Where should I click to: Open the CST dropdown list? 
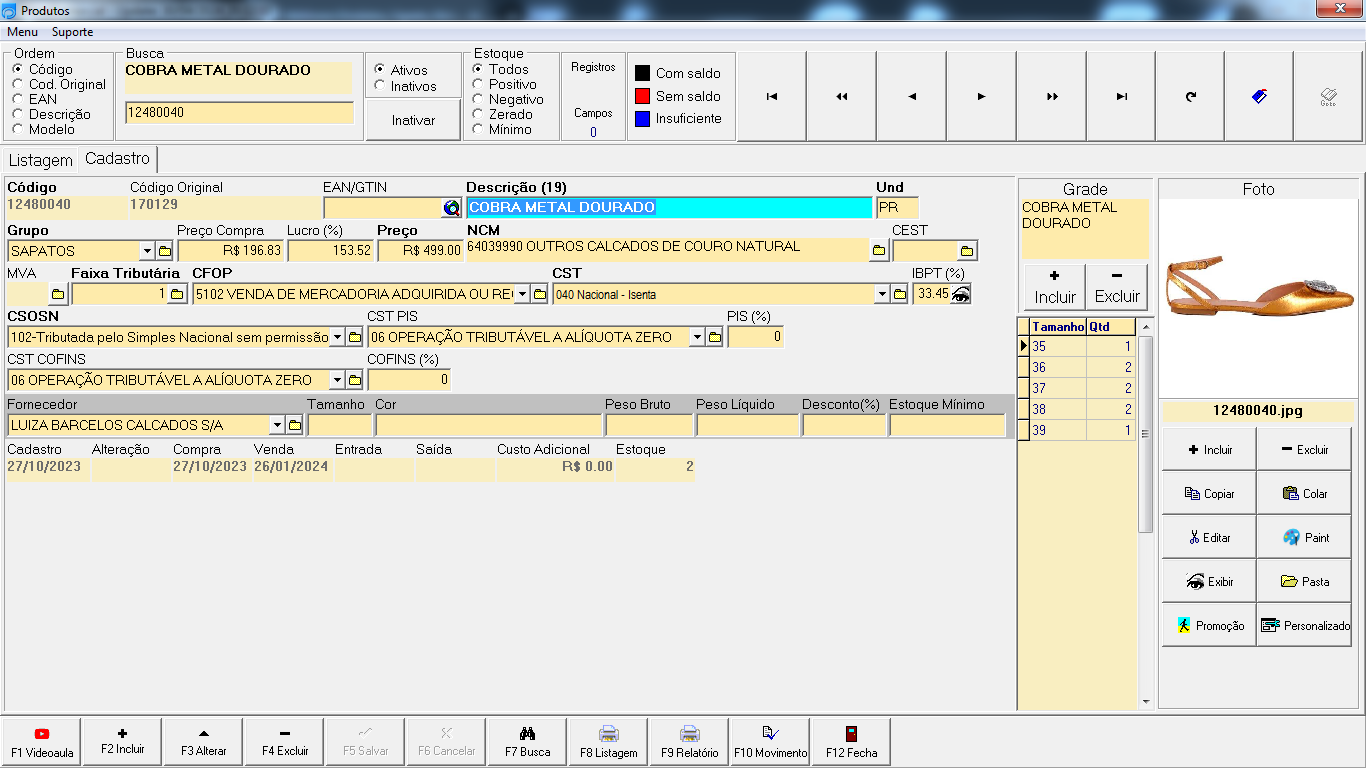[x=881, y=294]
